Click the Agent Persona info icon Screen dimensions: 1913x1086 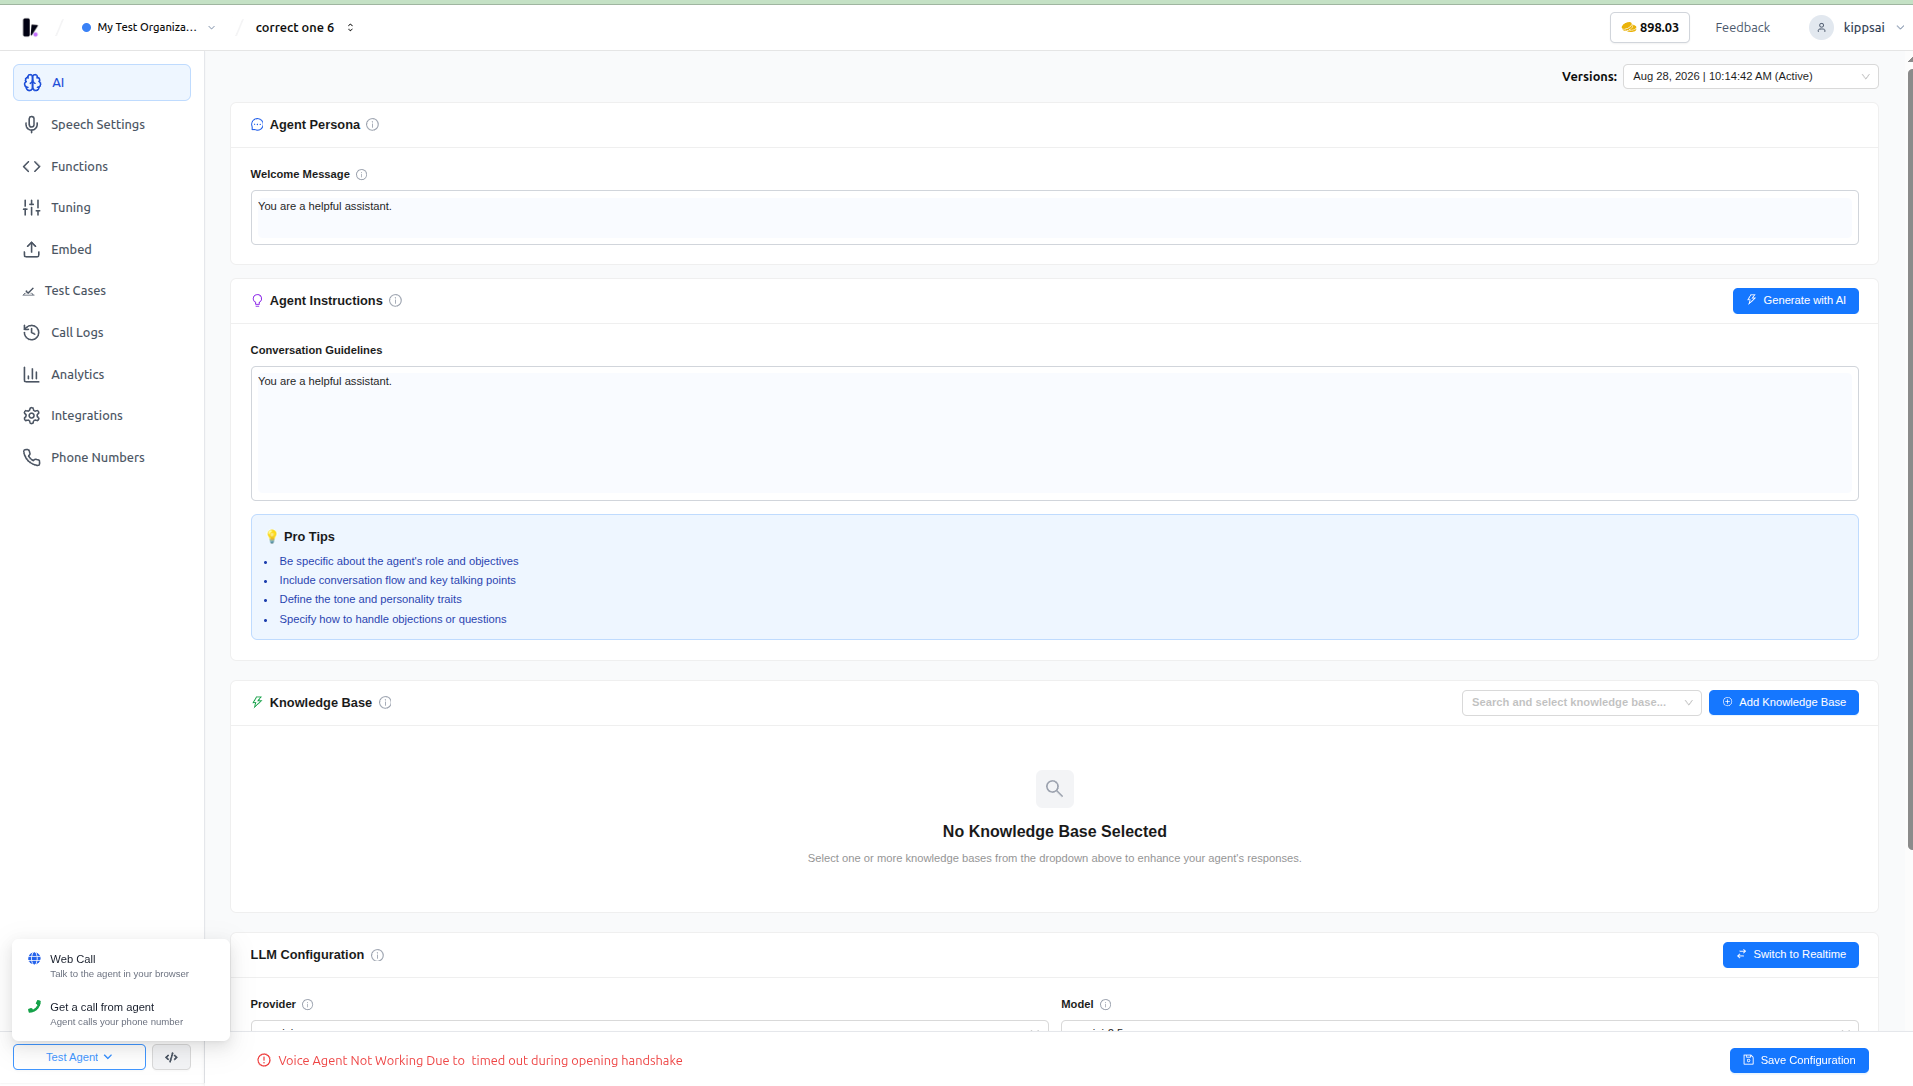372,125
